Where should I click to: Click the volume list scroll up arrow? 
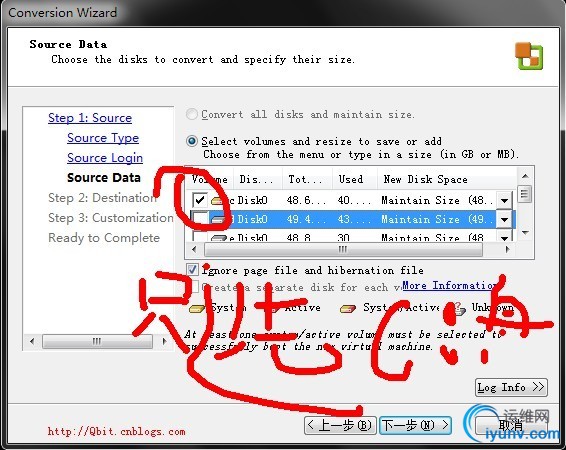point(525,176)
